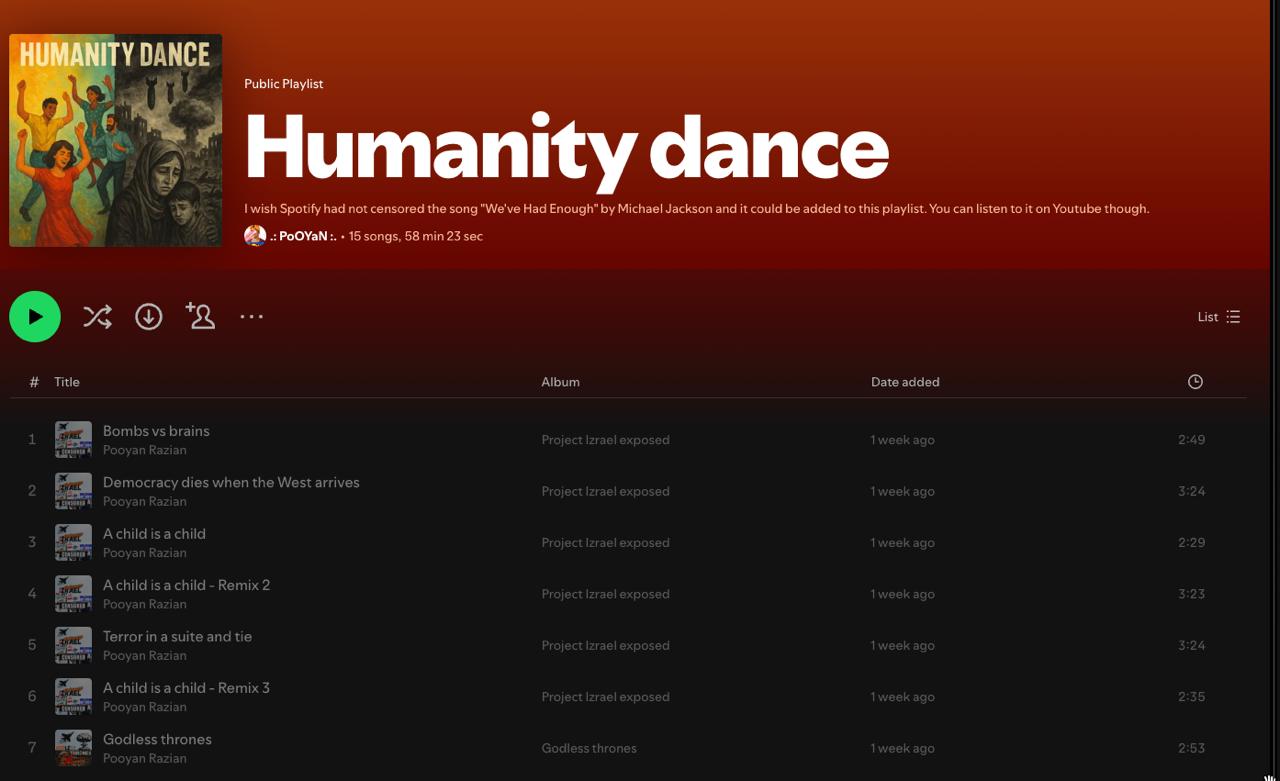Click the Public Playlist label
Screen dimensions: 1280x781
pyautogui.click(x=283, y=84)
